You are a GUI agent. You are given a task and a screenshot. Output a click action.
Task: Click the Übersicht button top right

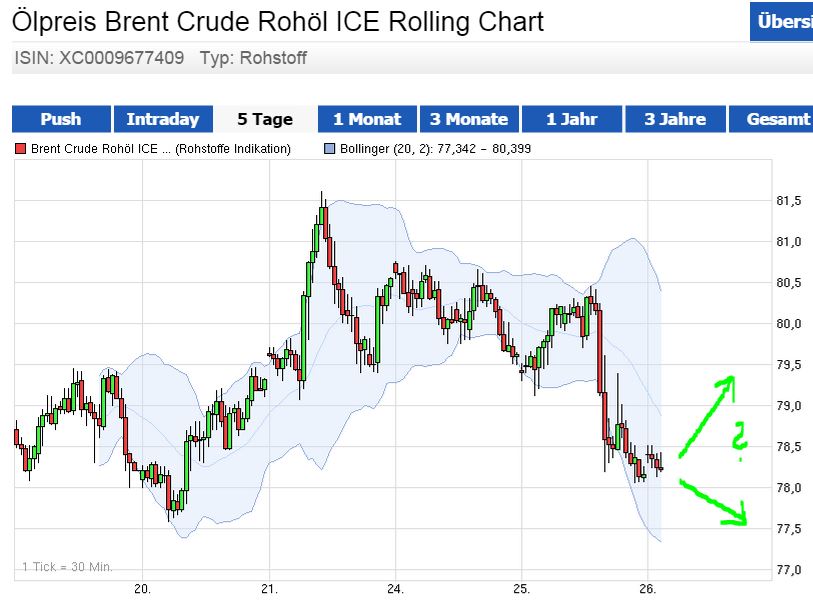click(x=783, y=22)
